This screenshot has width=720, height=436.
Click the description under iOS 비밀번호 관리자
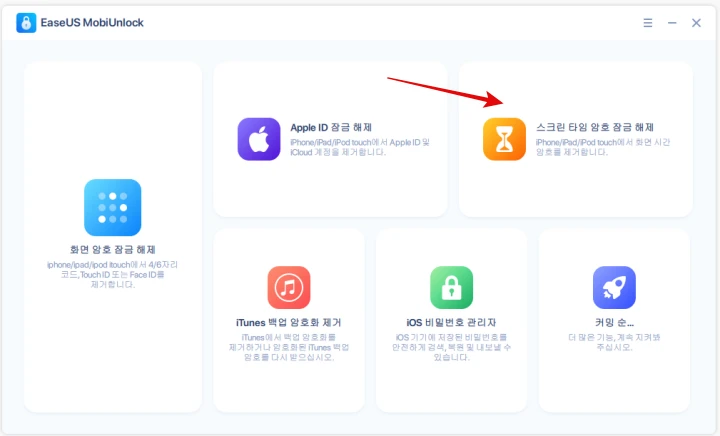451,347
